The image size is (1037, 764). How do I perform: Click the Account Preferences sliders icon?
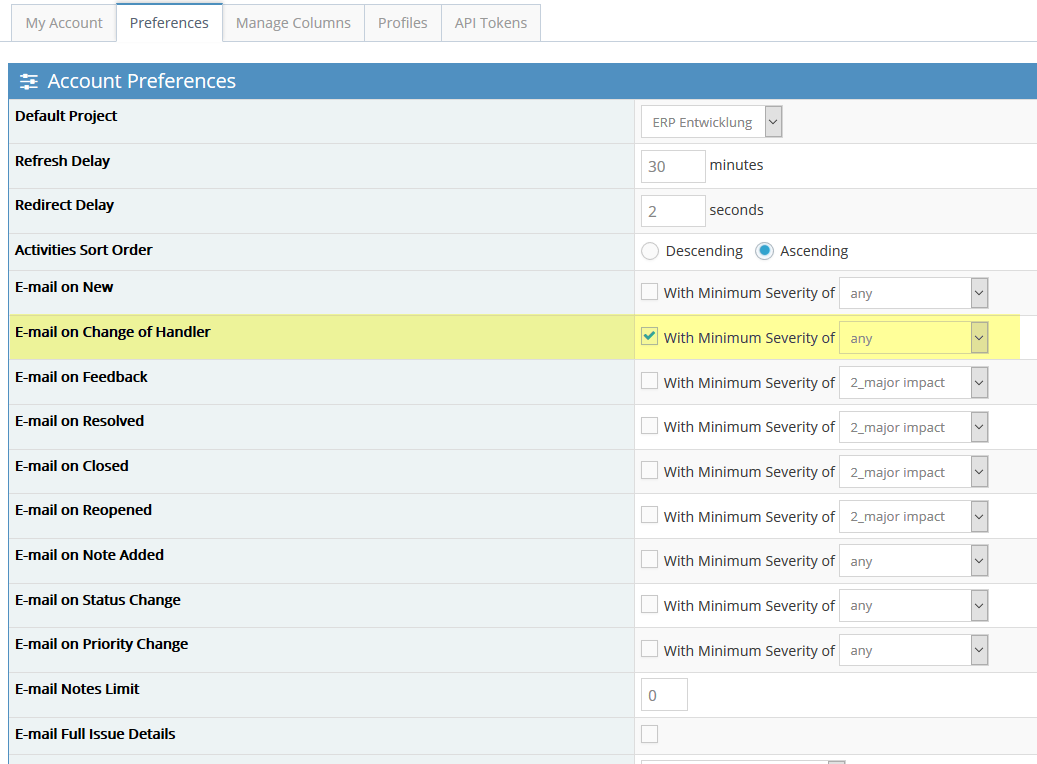[29, 82]
